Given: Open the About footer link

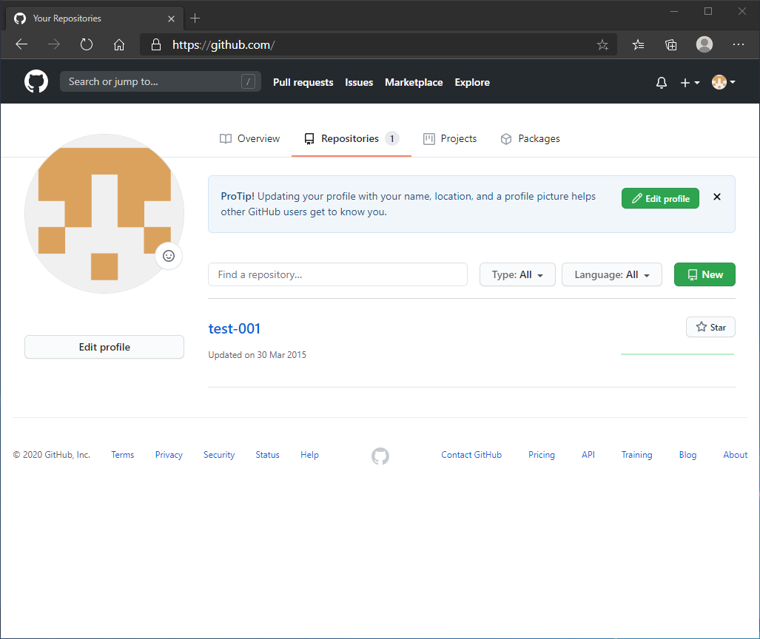Looking at the screenshot, I should click(x=735, y=455).
